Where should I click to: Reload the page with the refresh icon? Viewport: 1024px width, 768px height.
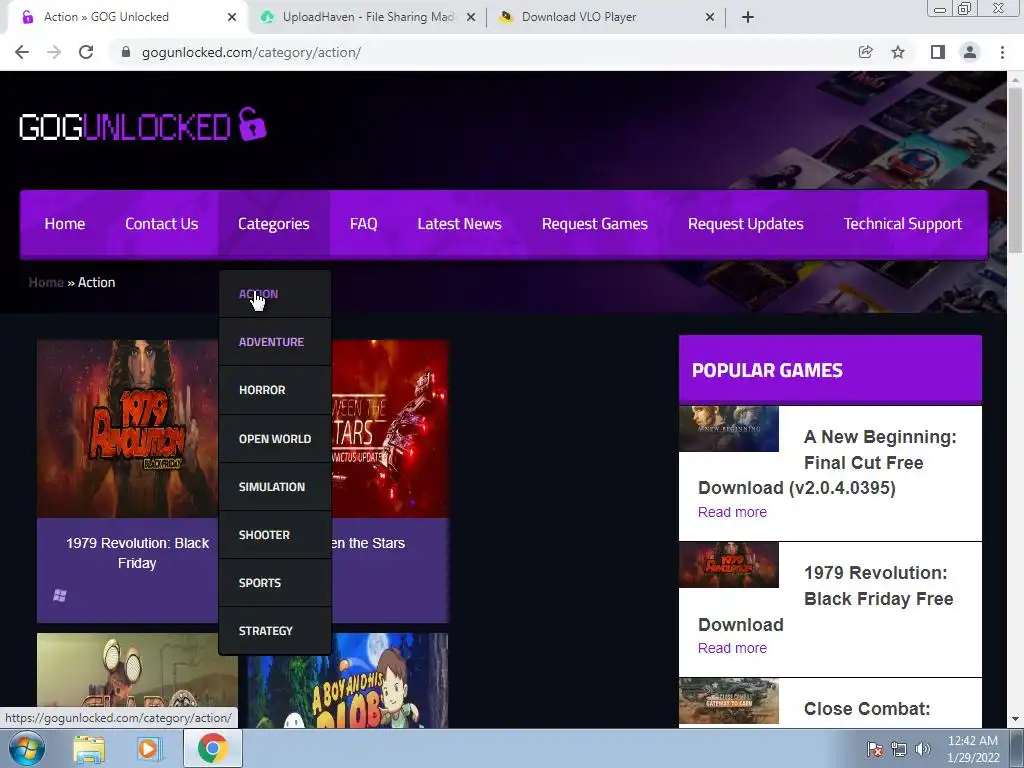[x=86, y=52]
